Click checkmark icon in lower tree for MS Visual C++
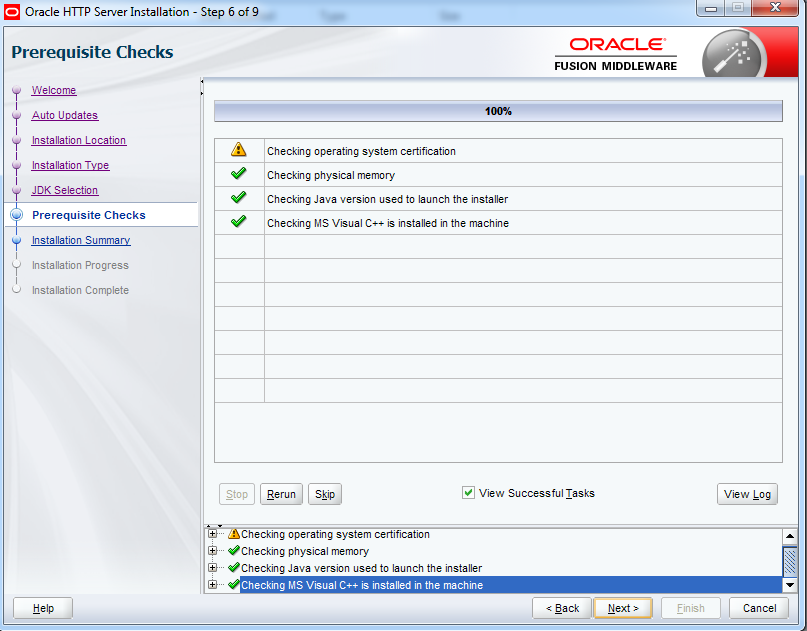807x631 pixels. (234, 585)
